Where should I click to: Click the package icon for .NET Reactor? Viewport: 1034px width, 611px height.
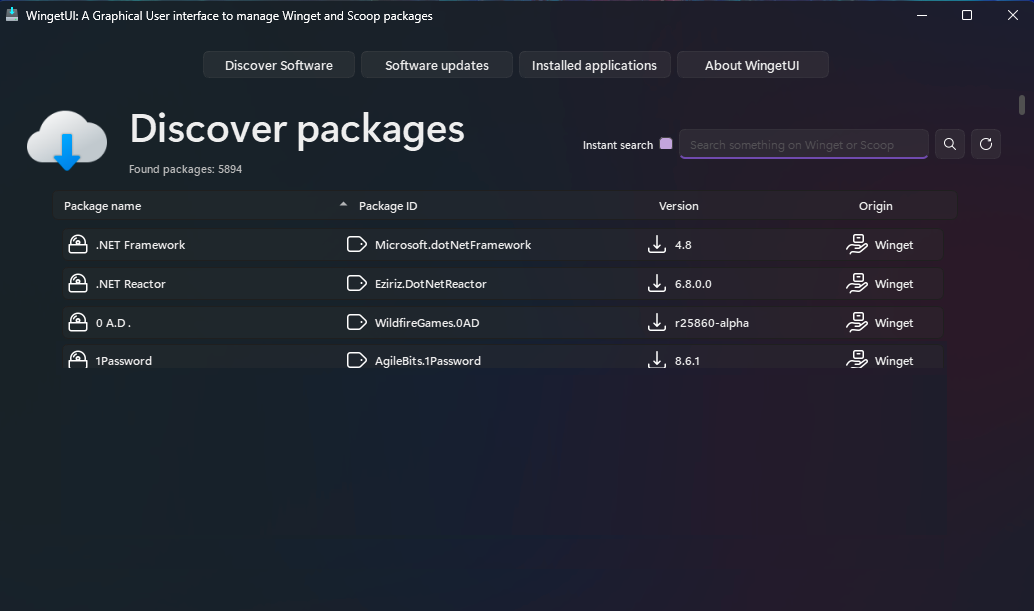coord(78,283)
